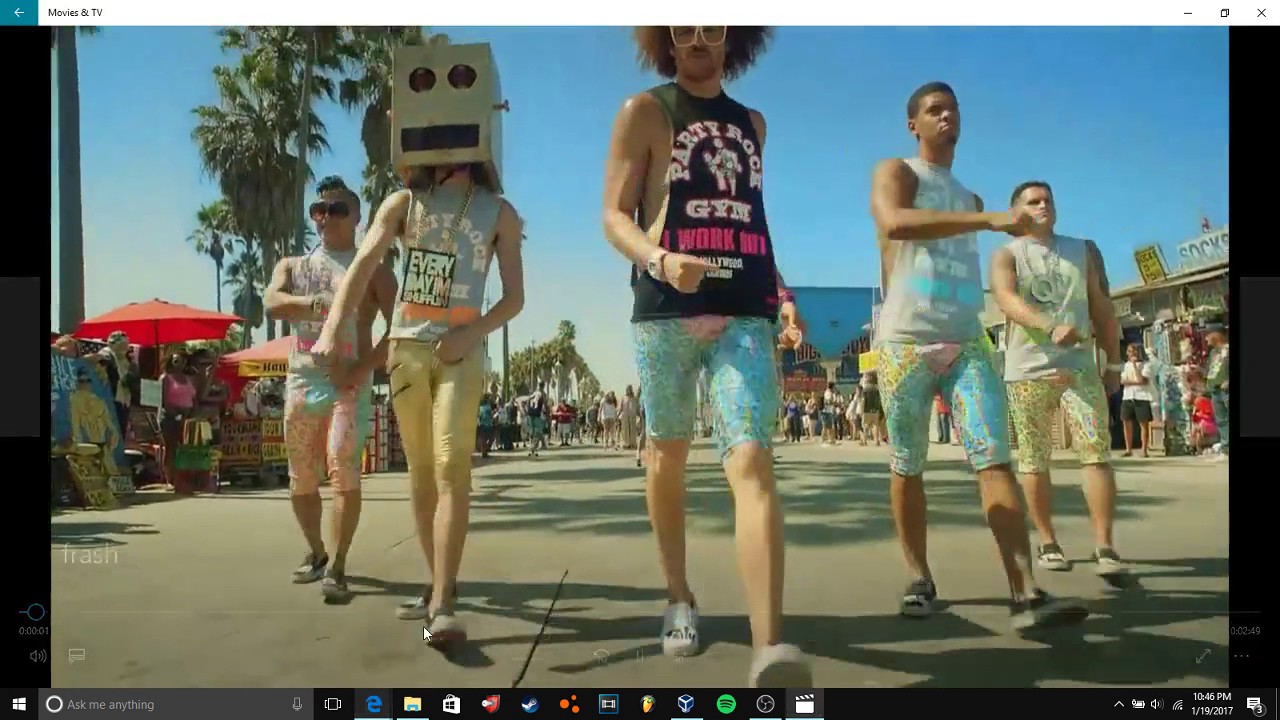Viewport: 1280px width, 720px height.
Task: Skip back 10 seconds in the video
Action: click(601, 656)
